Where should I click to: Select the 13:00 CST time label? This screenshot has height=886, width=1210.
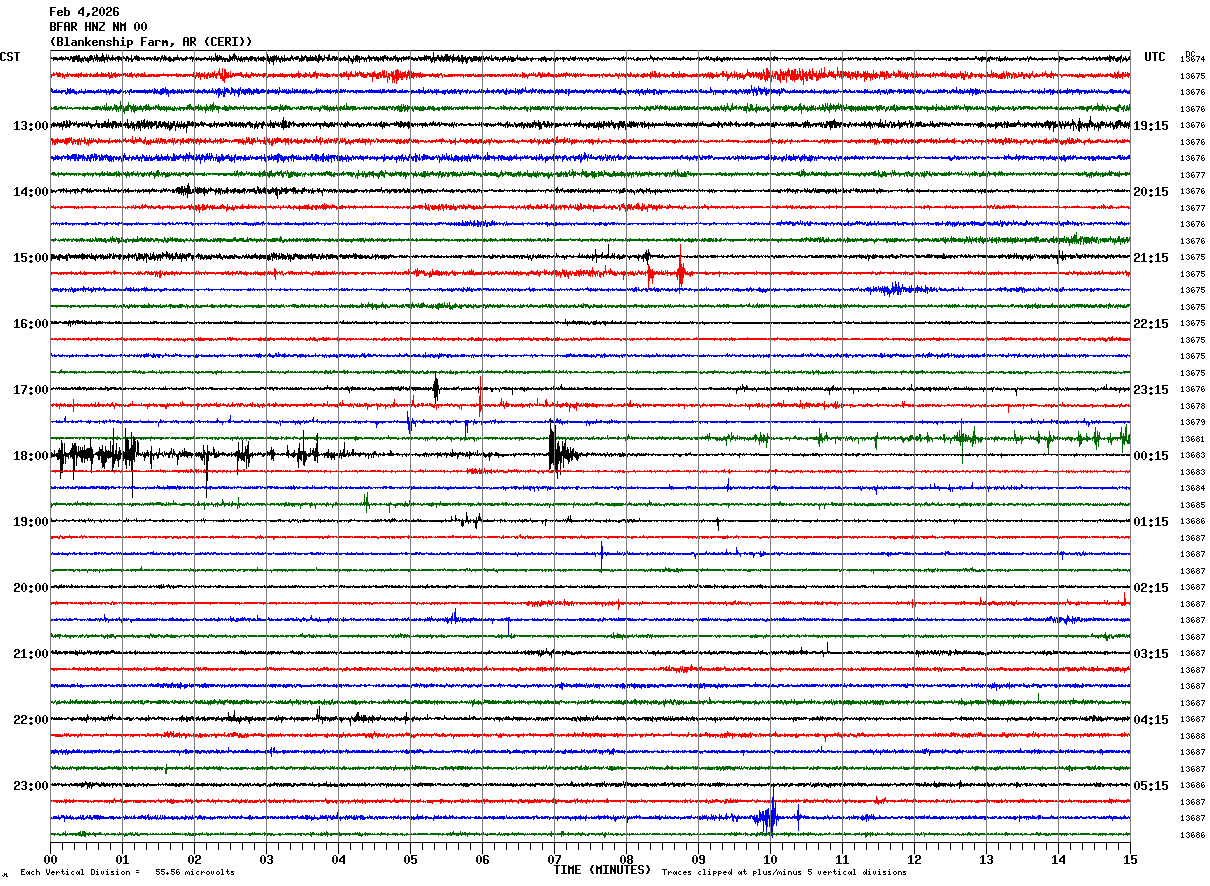pos(31,126)
